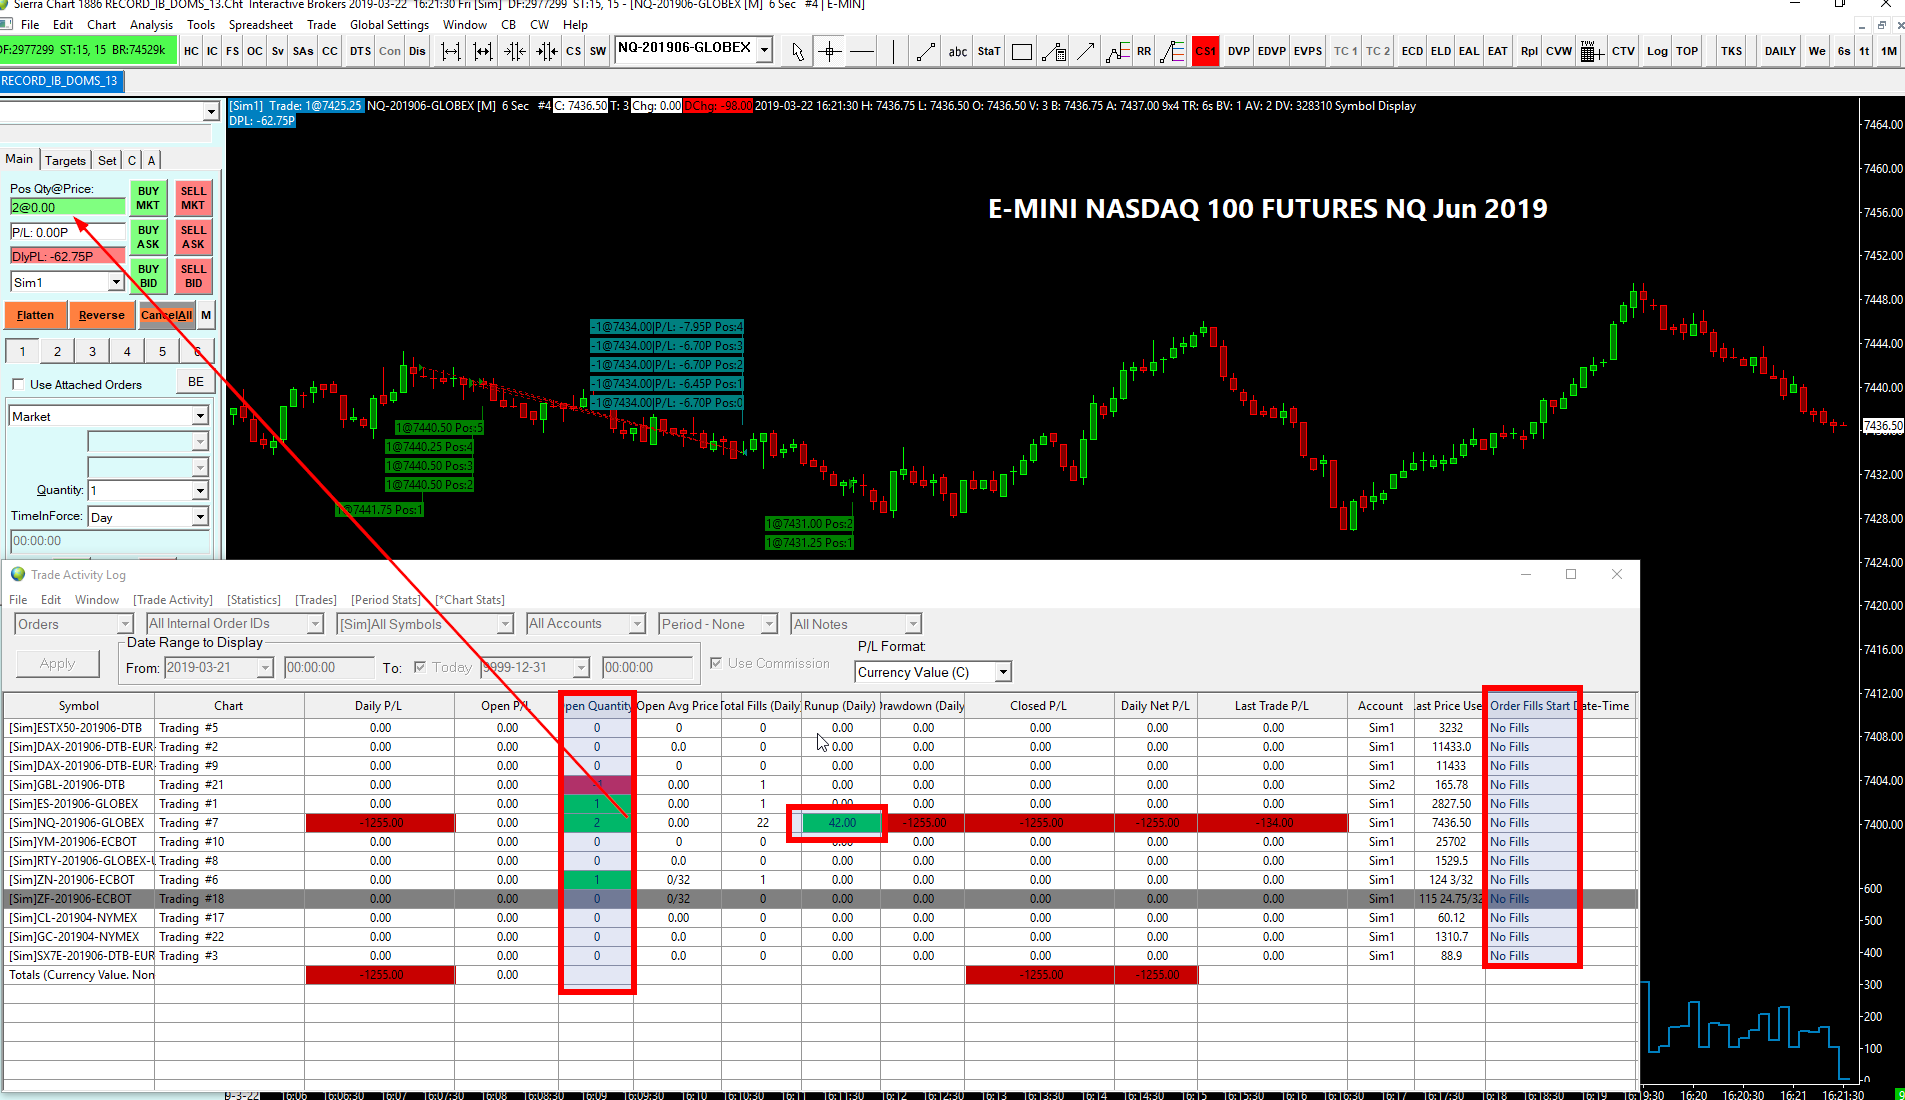Click the multi-colored zigzag study icon
This screenshot has height=1100, width=1905.
click(x=1117, y=51)
